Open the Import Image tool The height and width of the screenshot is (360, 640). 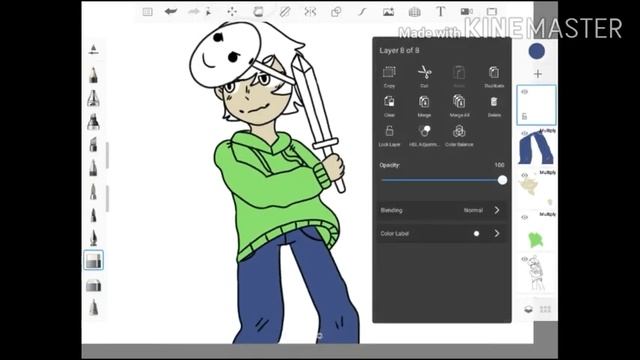point(388,12)
